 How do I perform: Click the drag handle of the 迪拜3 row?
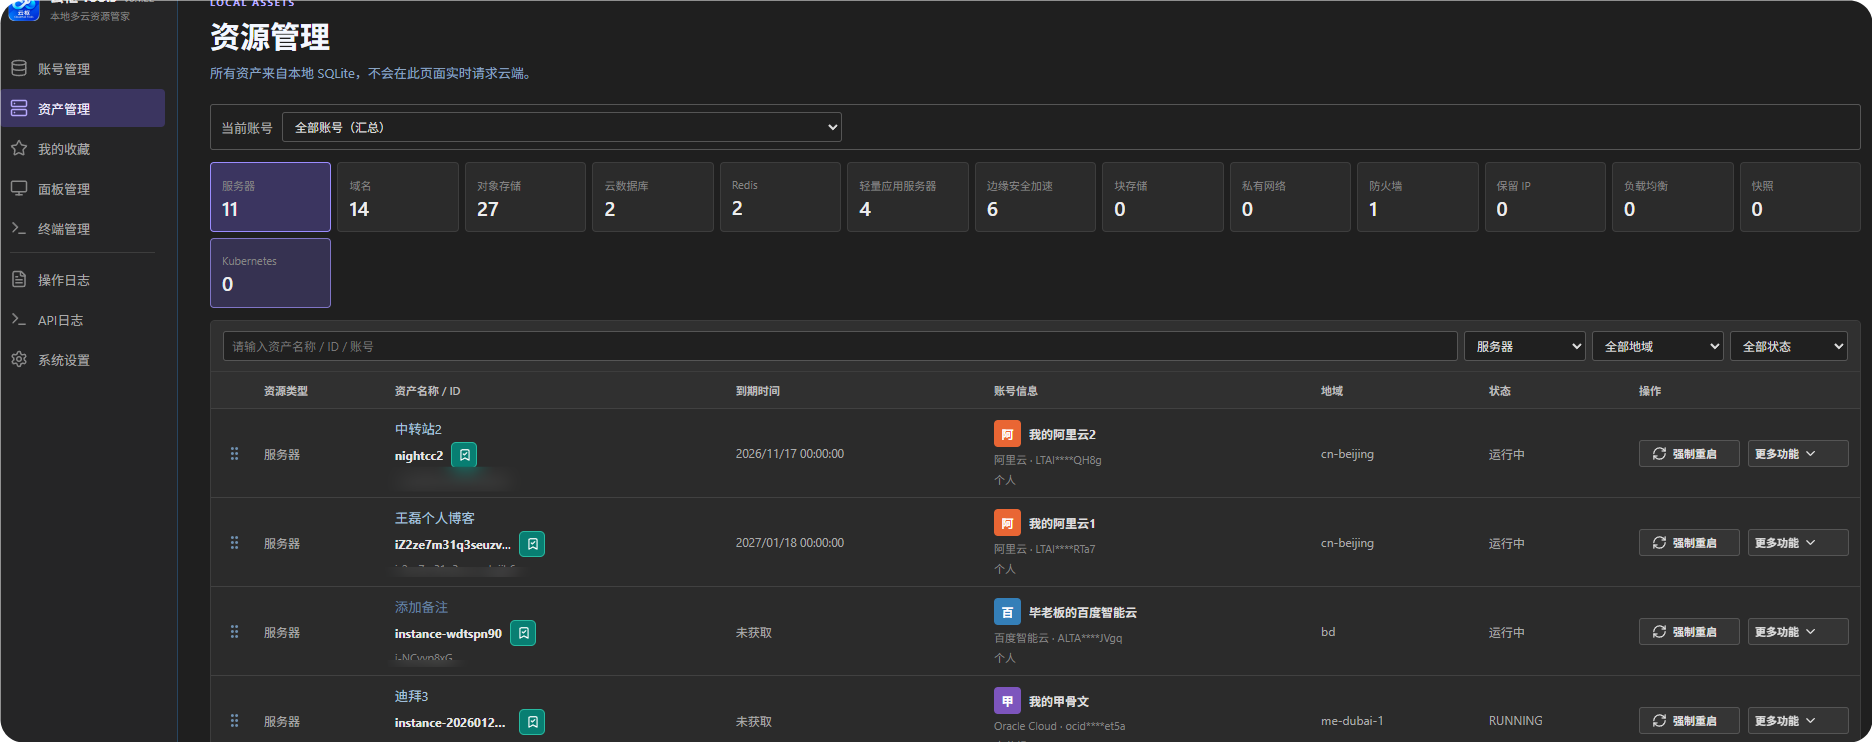234,721
